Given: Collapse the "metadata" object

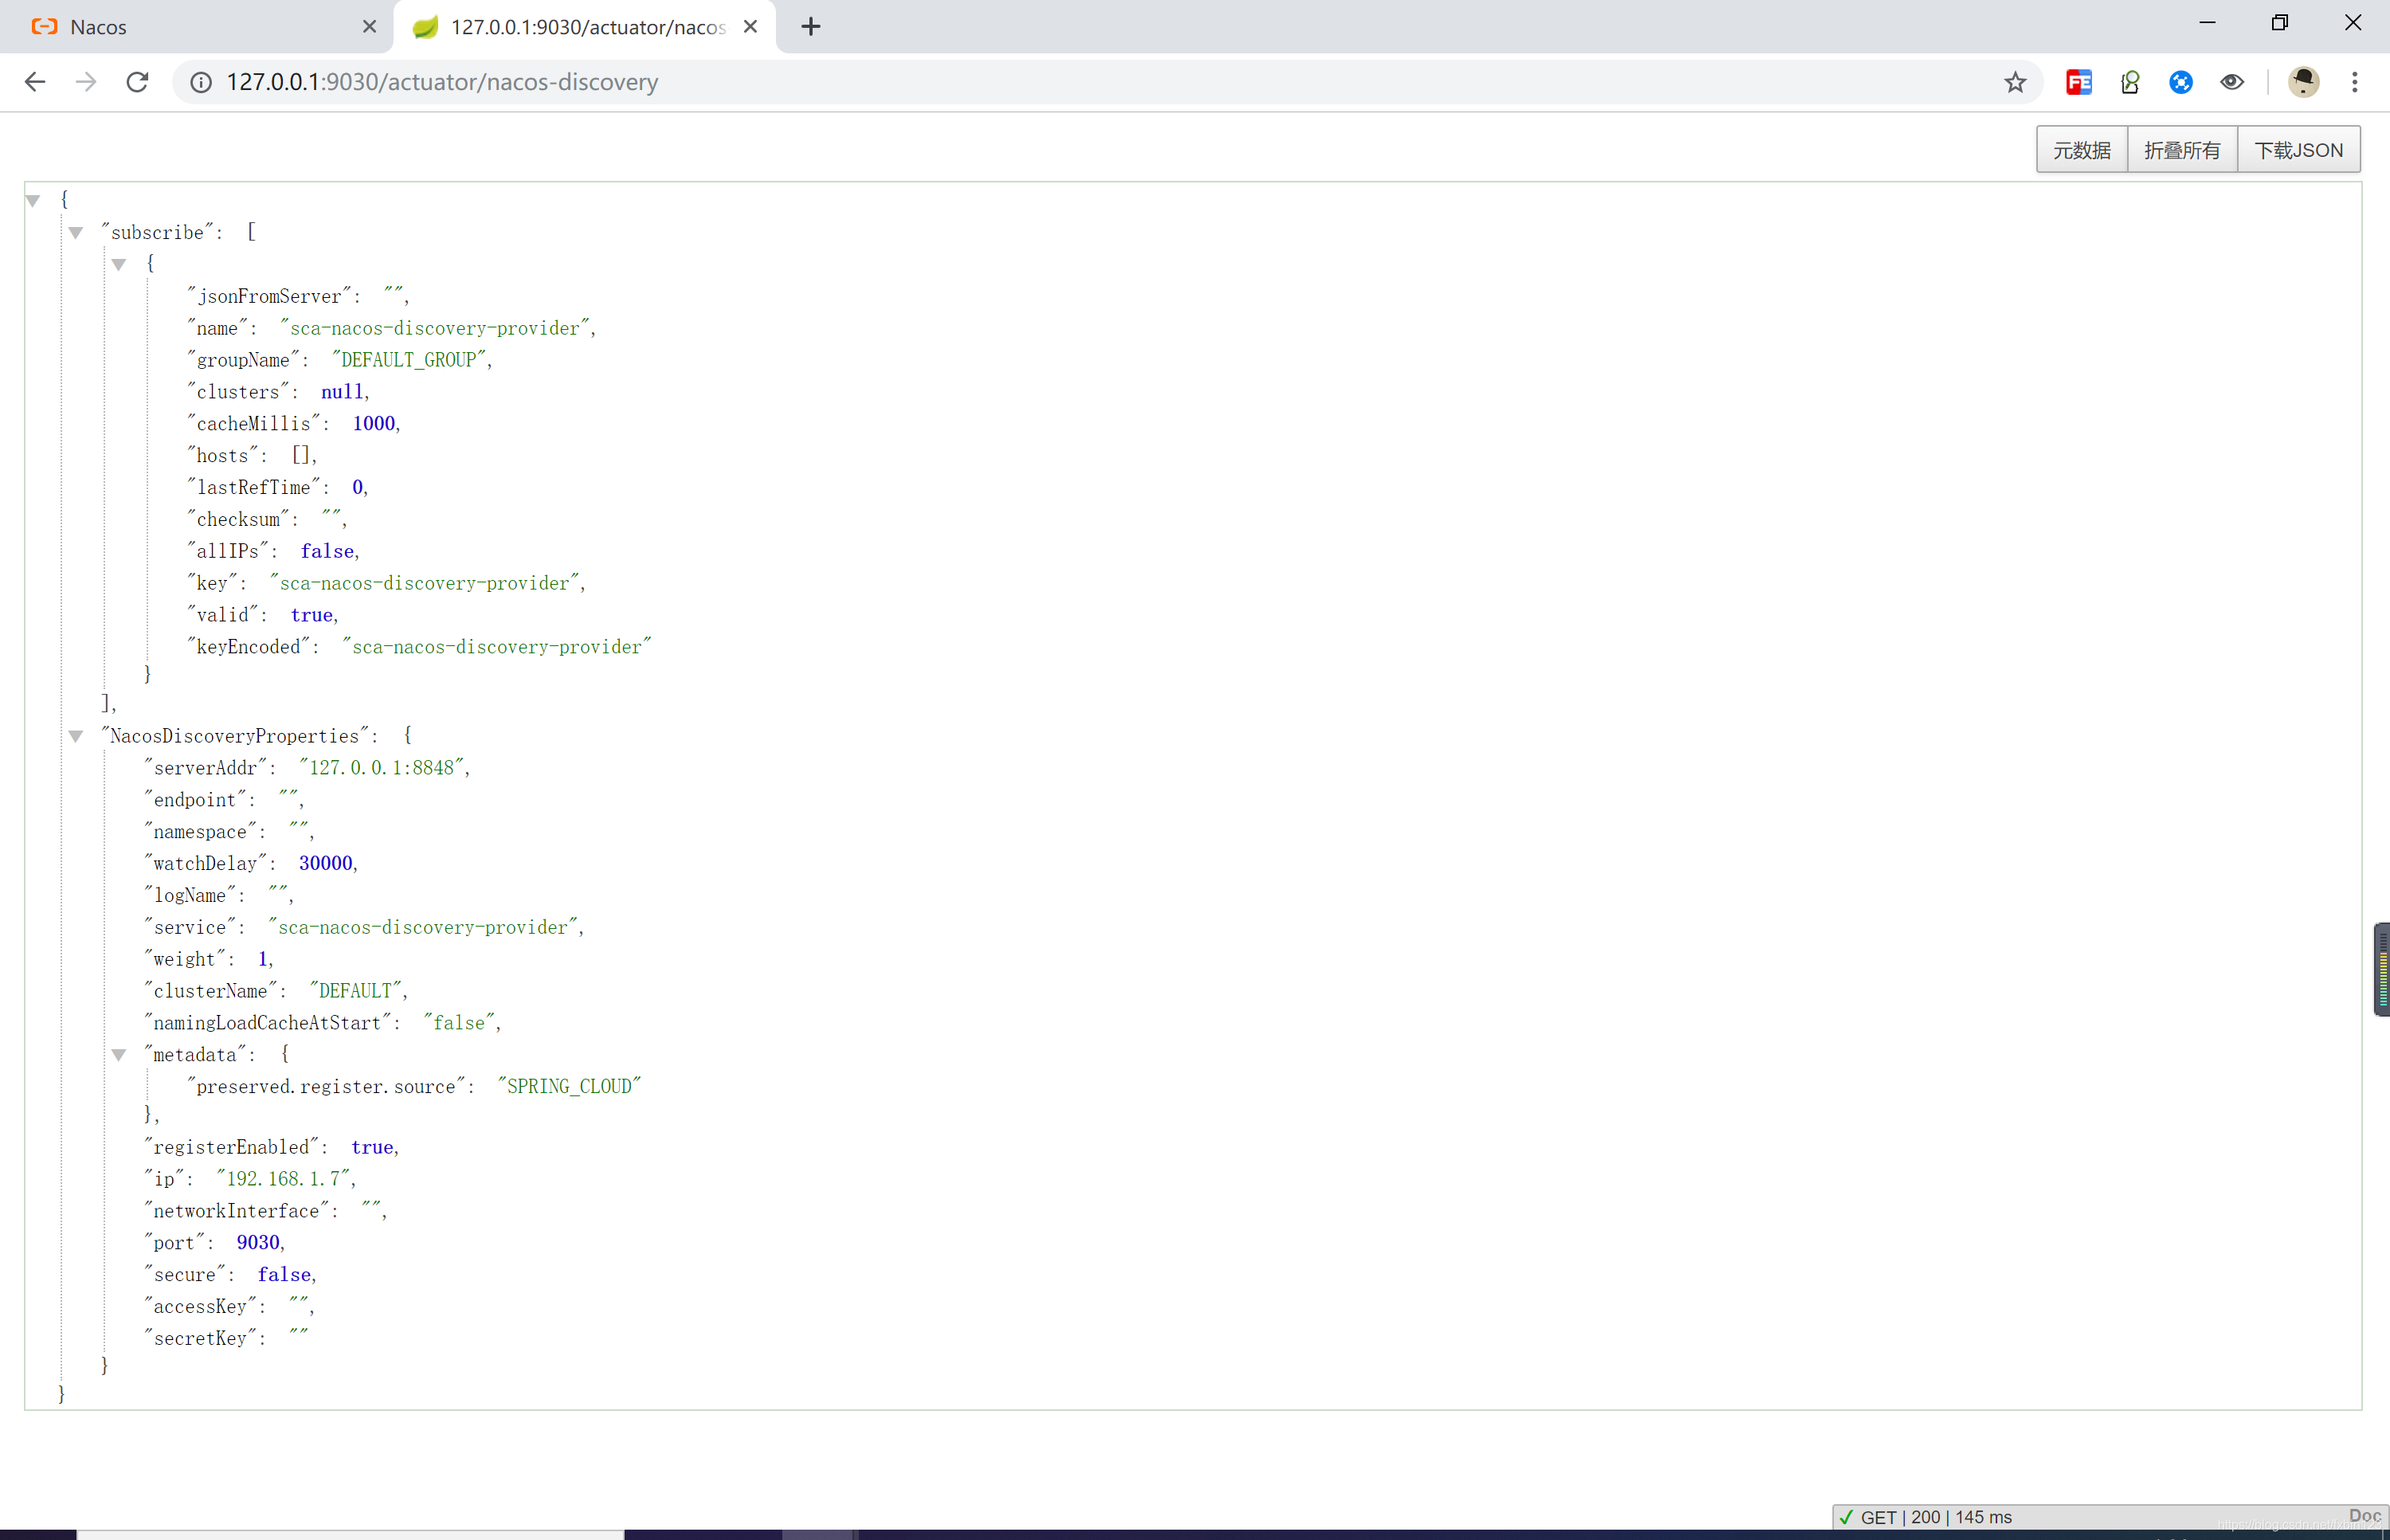Looking at the screenshot, I should (x=119, y=1054).
